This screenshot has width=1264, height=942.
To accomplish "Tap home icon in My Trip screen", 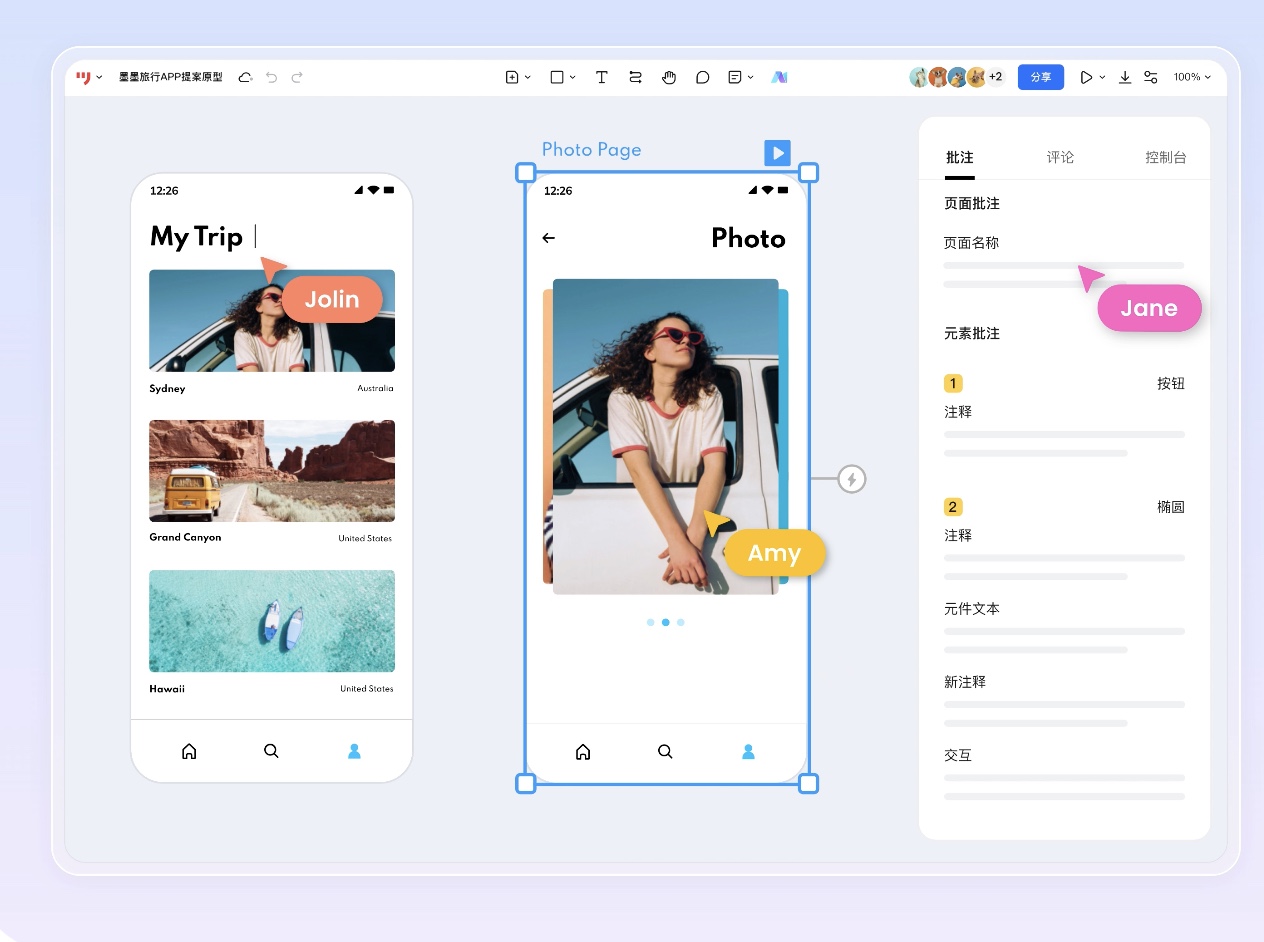I will pos(189,751).
